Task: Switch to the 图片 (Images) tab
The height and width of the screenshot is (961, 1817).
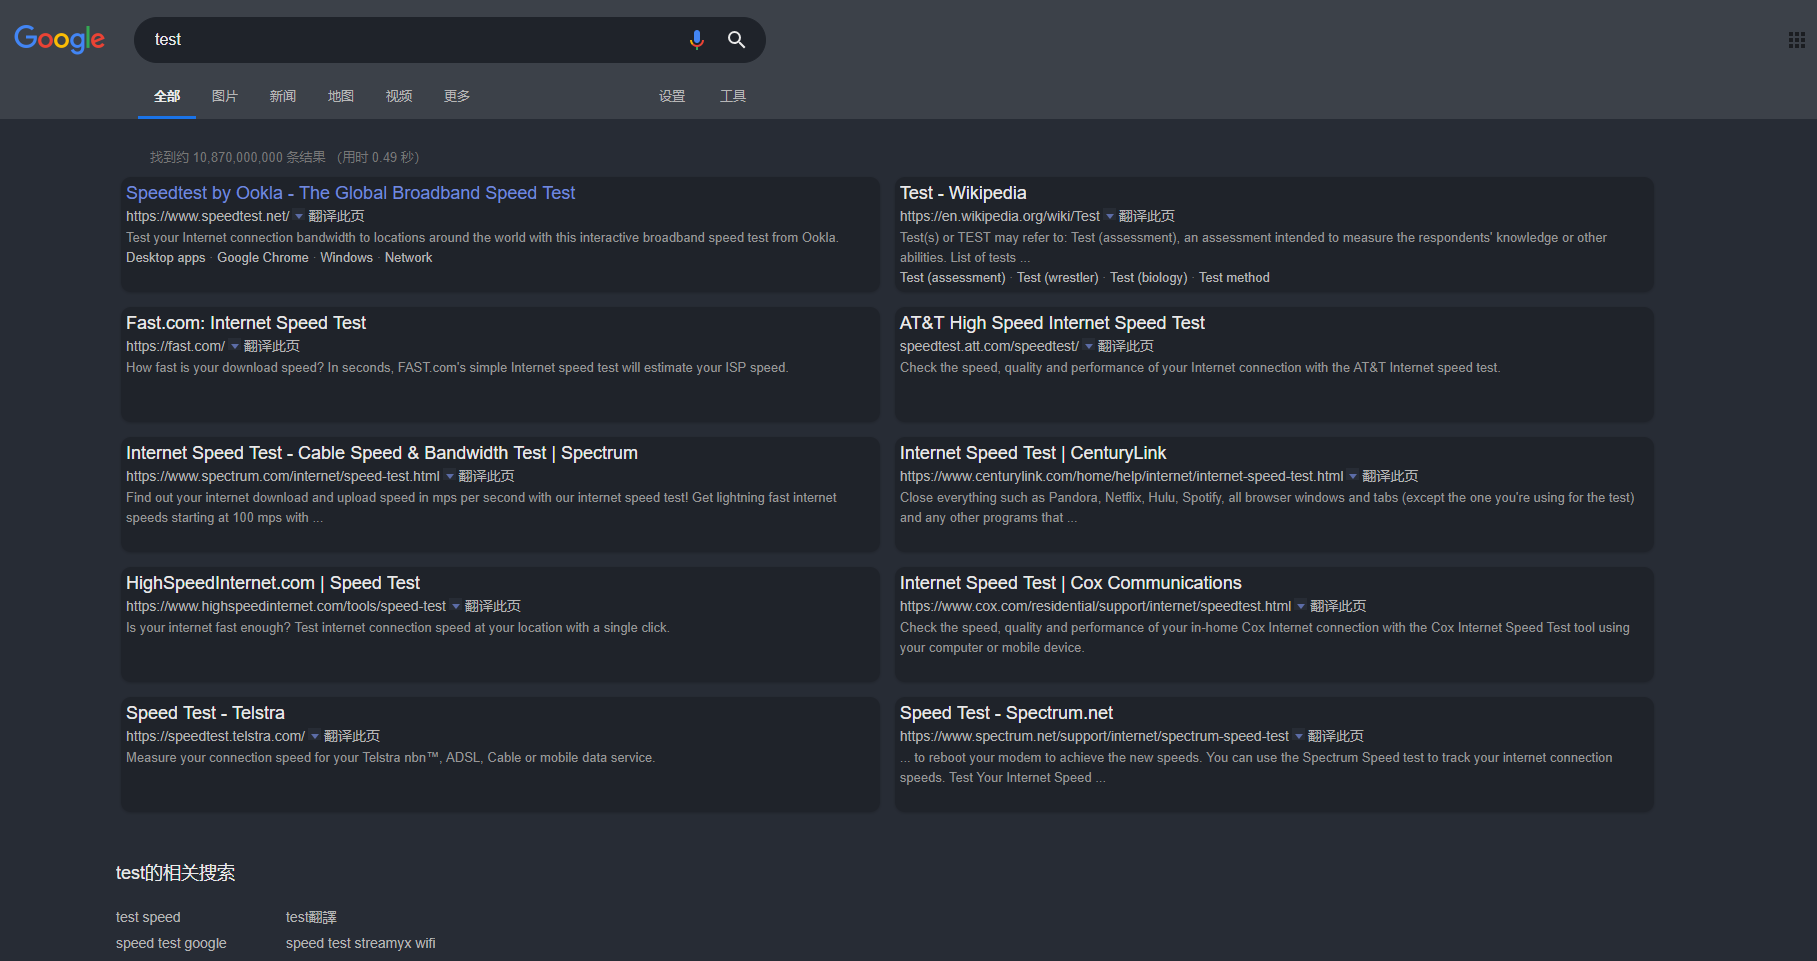Action: click(225, 96)
